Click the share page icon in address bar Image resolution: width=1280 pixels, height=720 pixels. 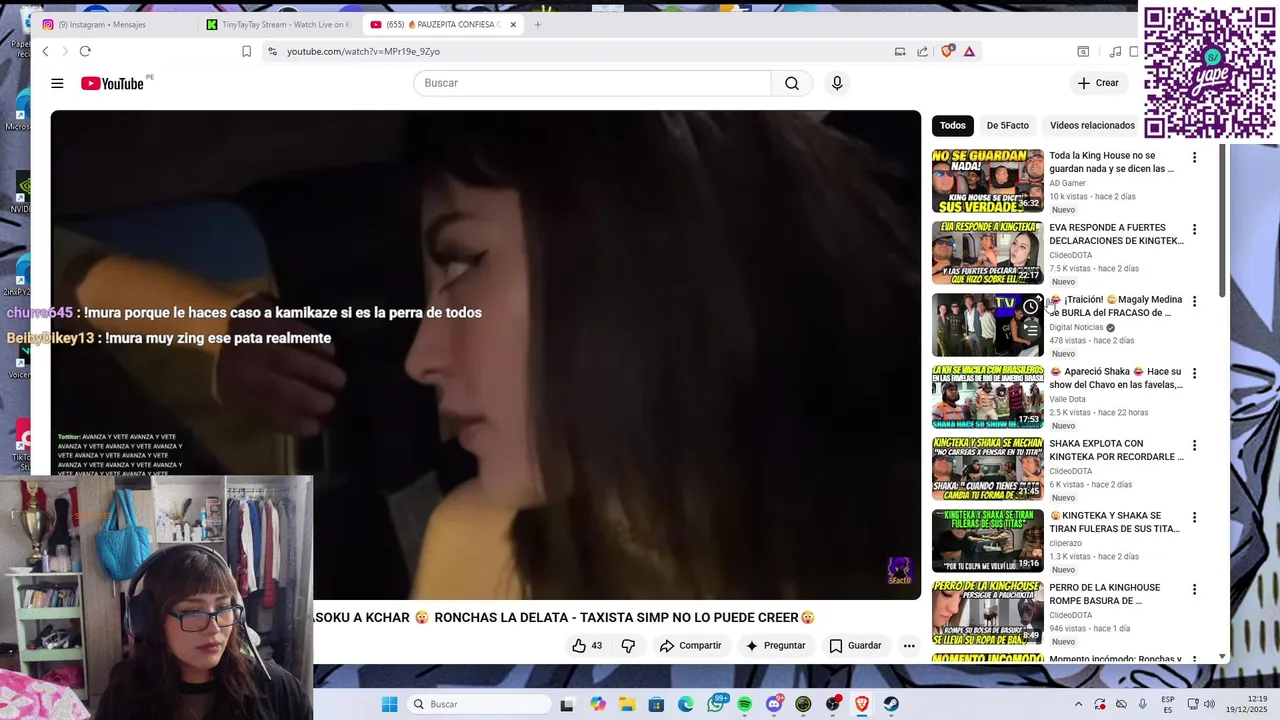922,51
